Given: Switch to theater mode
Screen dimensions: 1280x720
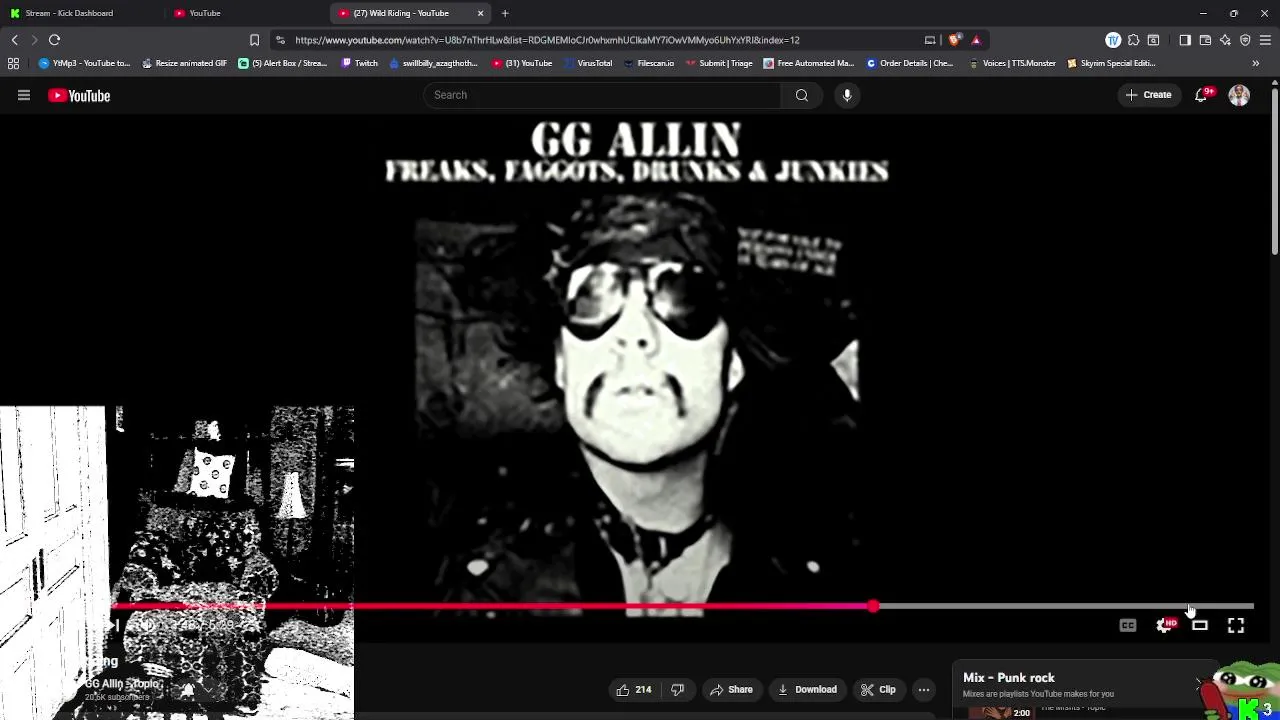Looking at the screenshot, I should (1200, 626).
